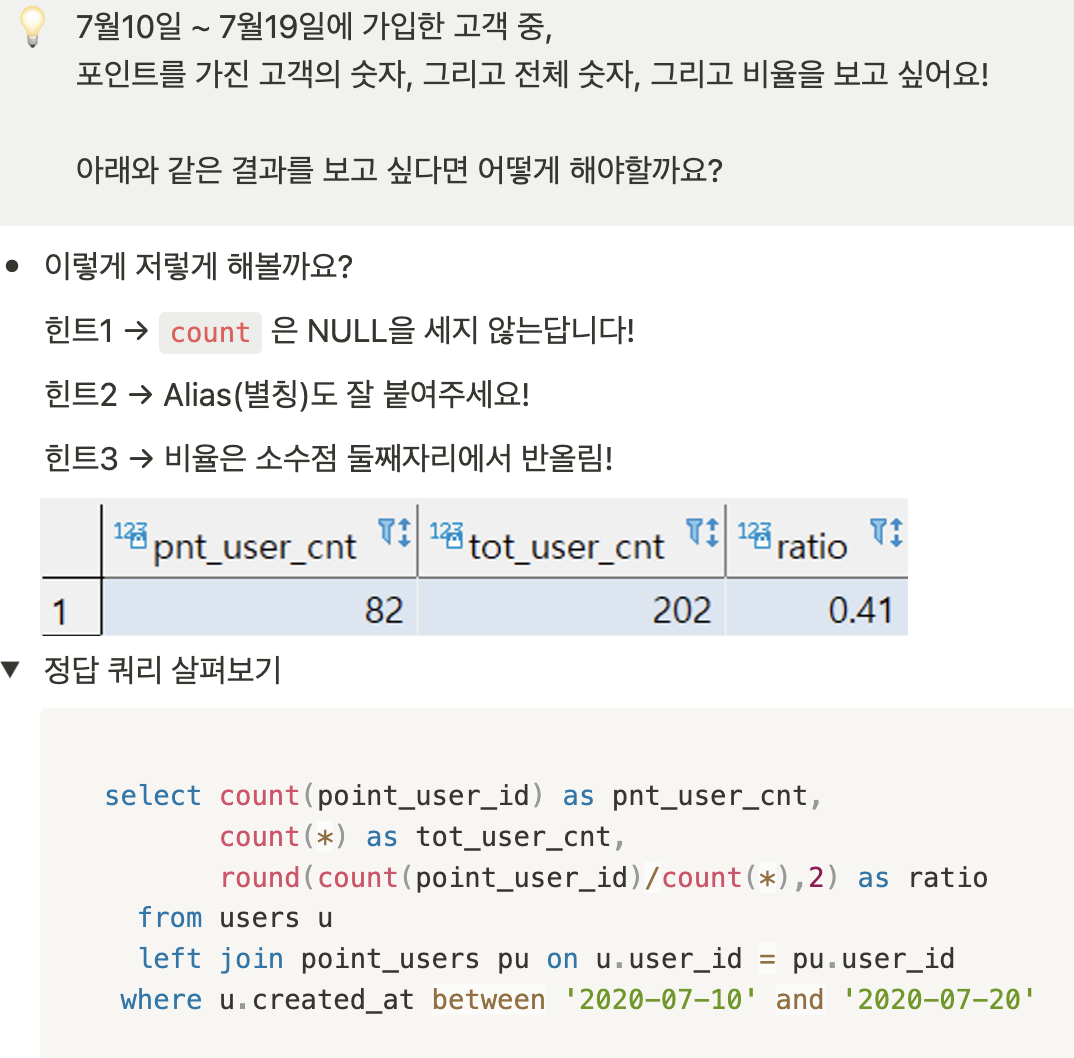Viewport: 1074px width, 1058px height.
Task: Click the cell with value 0.41
Action: (817, 607)
